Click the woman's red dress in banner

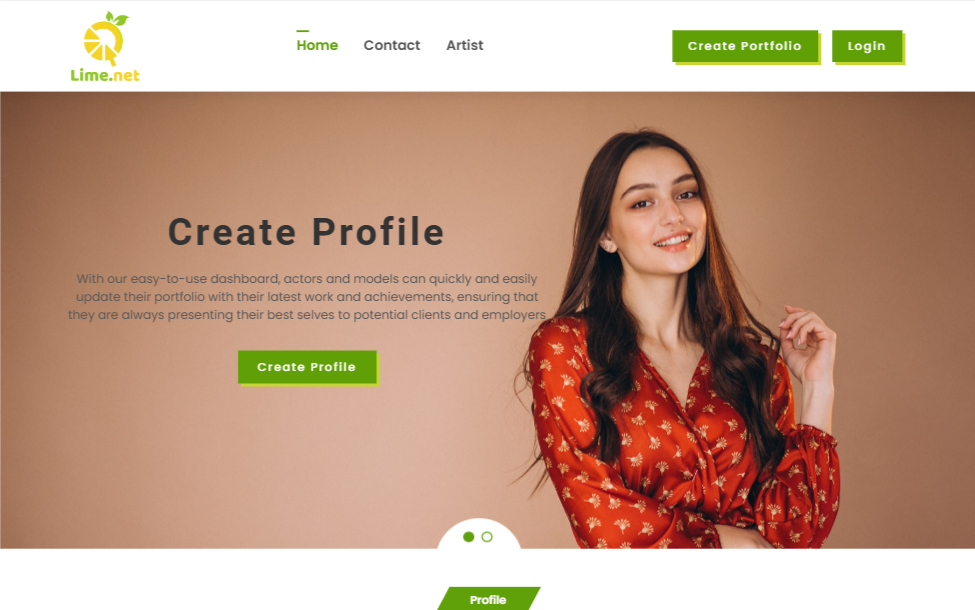659,448
